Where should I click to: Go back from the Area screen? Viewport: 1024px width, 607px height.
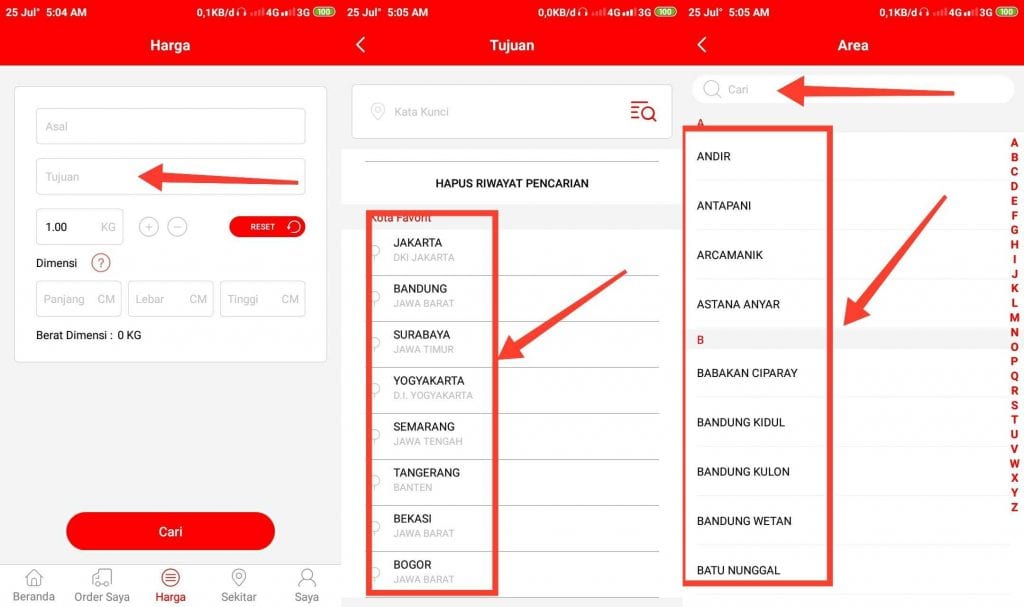(702, 44)
